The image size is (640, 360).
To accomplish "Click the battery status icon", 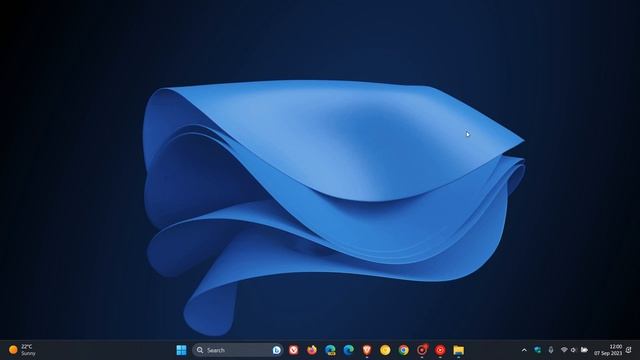I will (x=584, y=350).
